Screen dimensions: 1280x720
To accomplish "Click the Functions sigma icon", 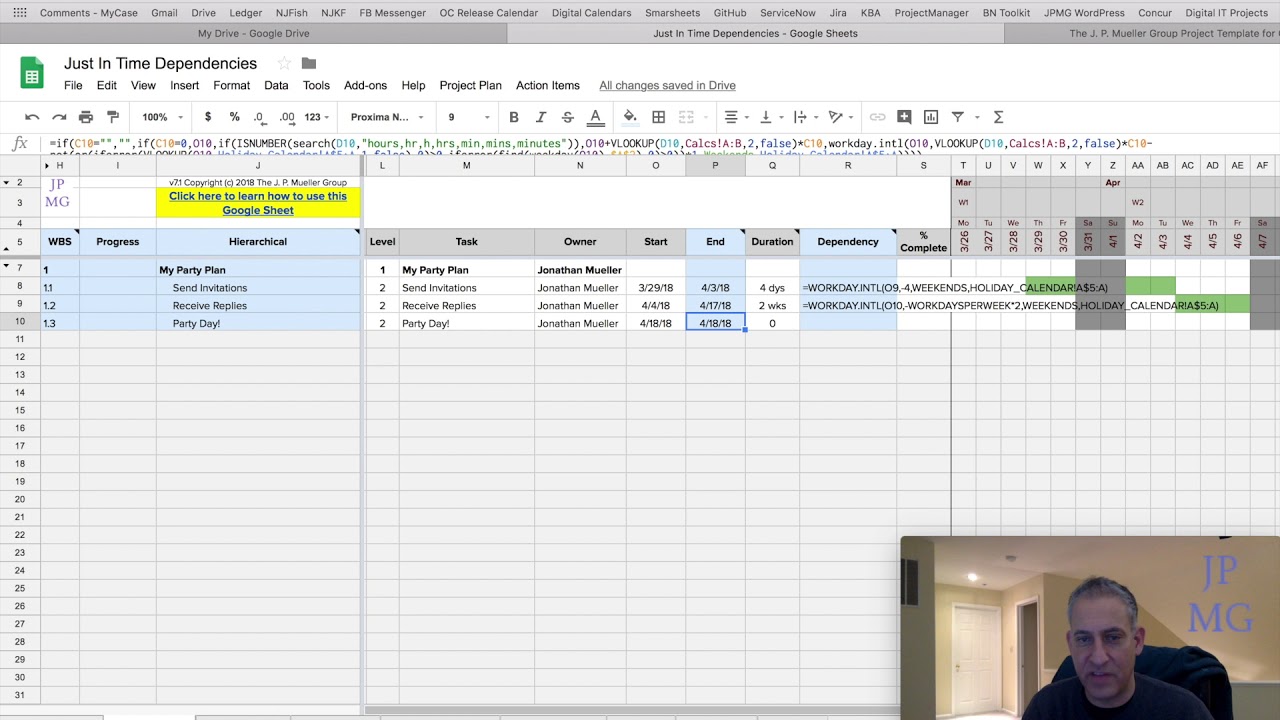I will tap(998, 117).
